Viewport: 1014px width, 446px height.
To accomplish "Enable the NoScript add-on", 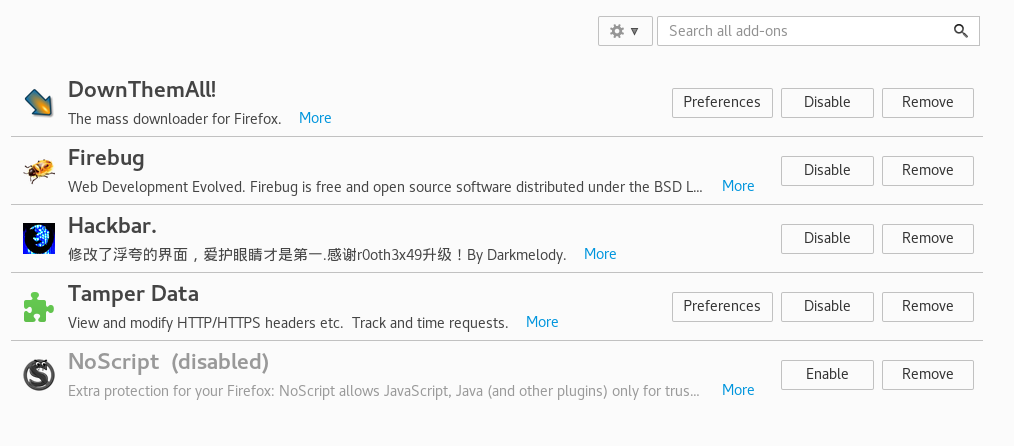I will click(x=827, y=374).
